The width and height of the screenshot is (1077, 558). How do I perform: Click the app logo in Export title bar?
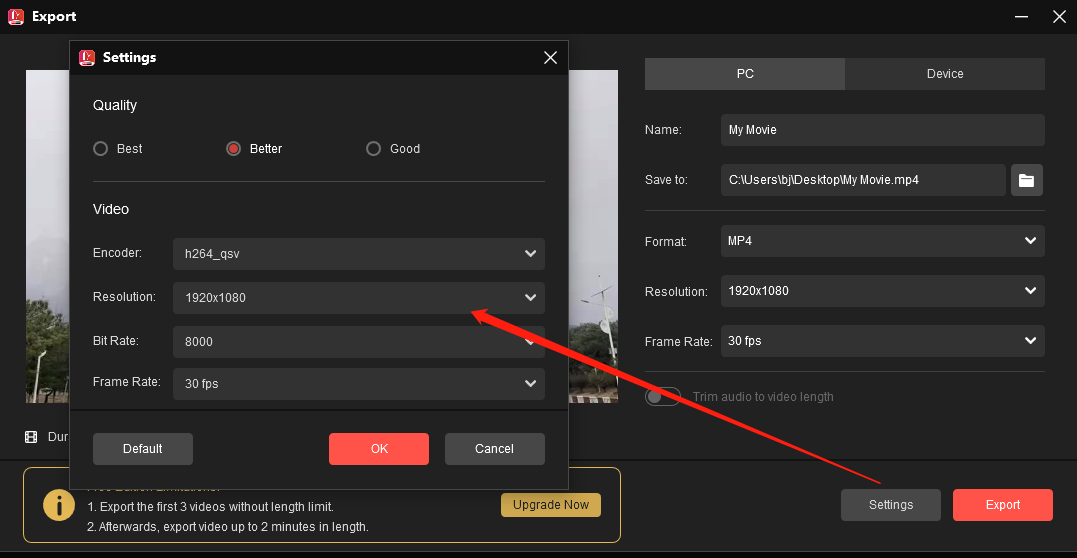pyautogui.click(x=16, y=16)
